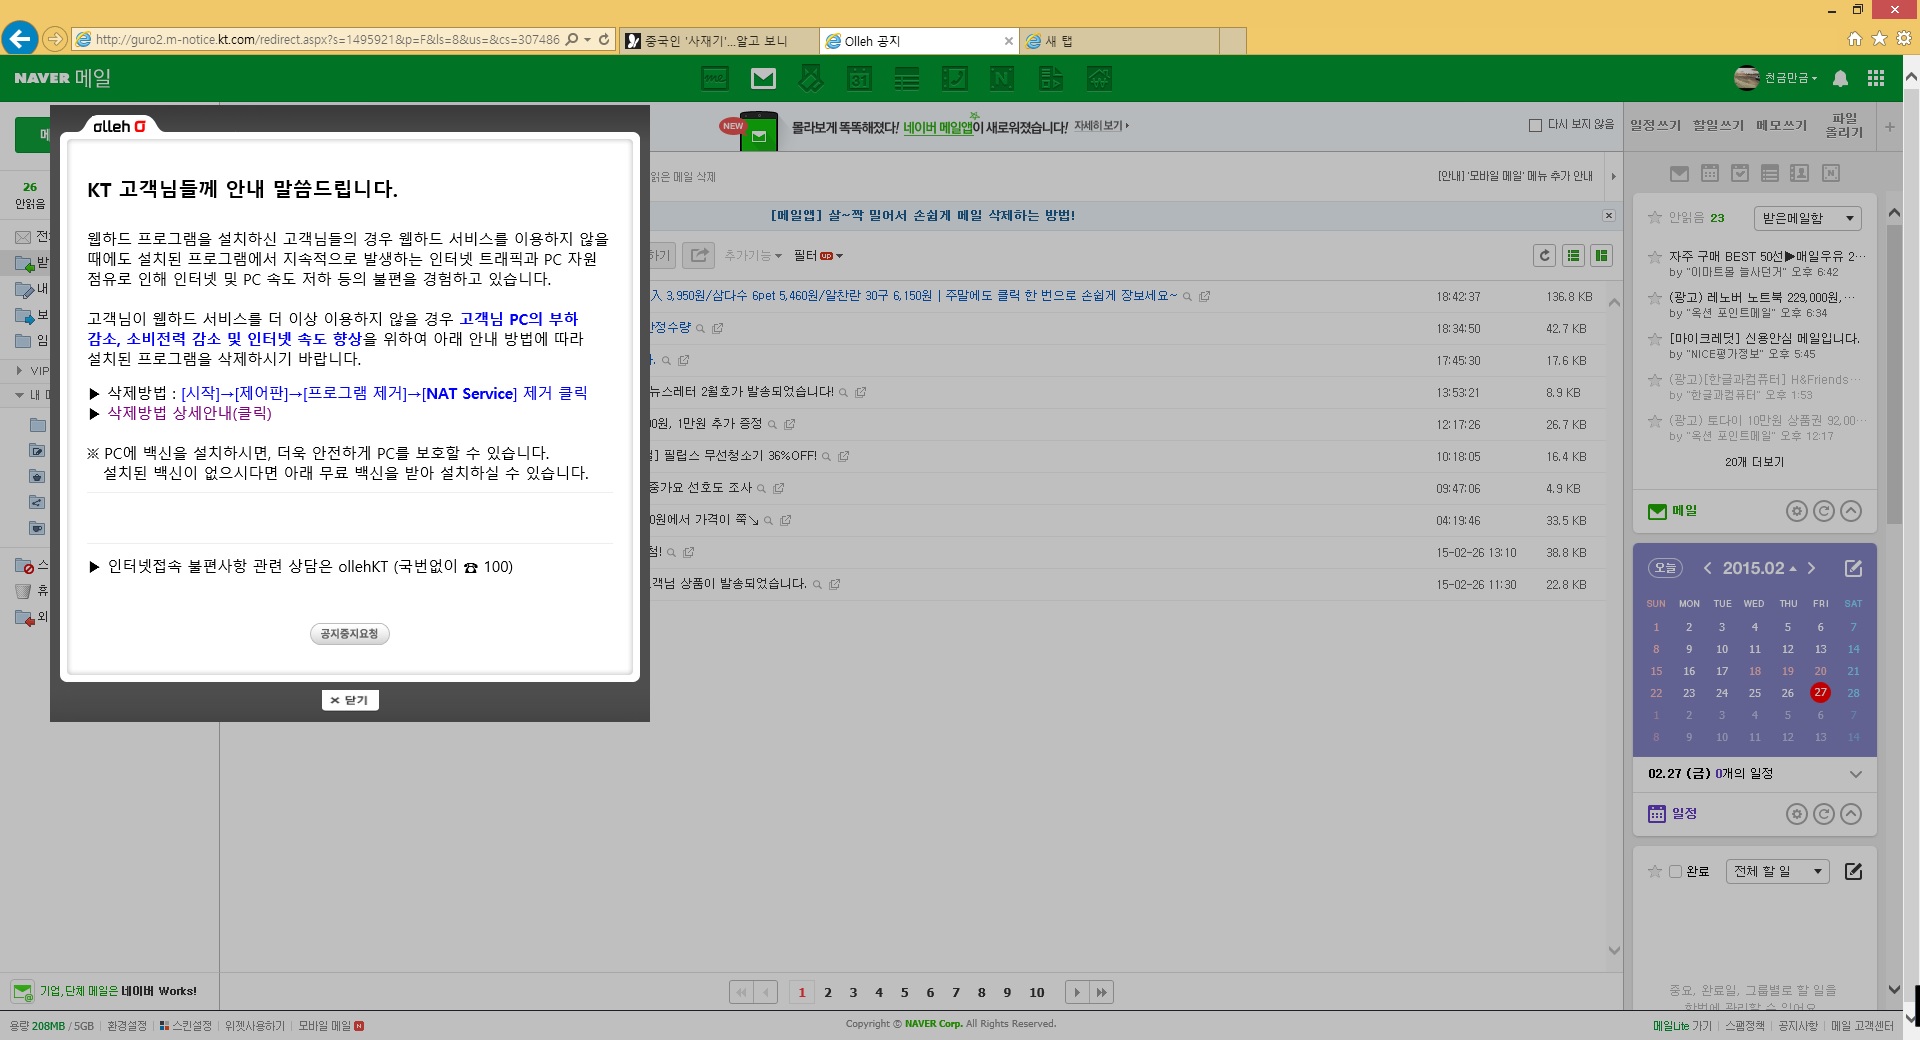Open the '추가기능' dropdown
The height and width of the screenshot is (1040, 1920).
click(753, 256)
